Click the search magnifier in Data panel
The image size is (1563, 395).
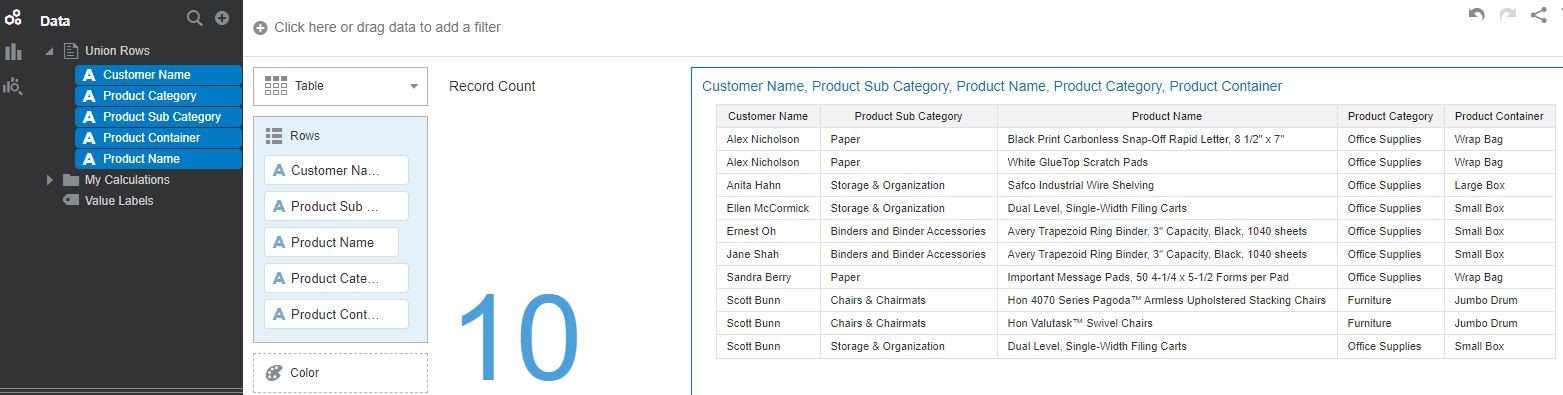point(195,18)
